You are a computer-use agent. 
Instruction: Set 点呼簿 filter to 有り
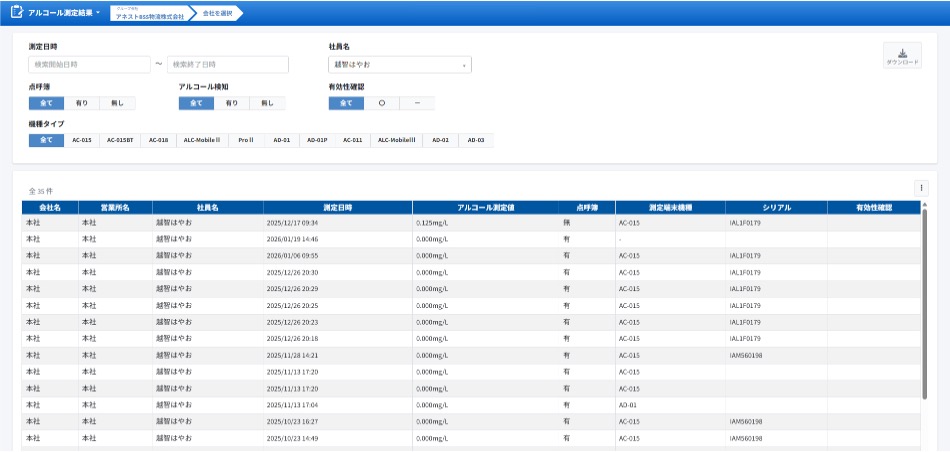coord(82,103)
